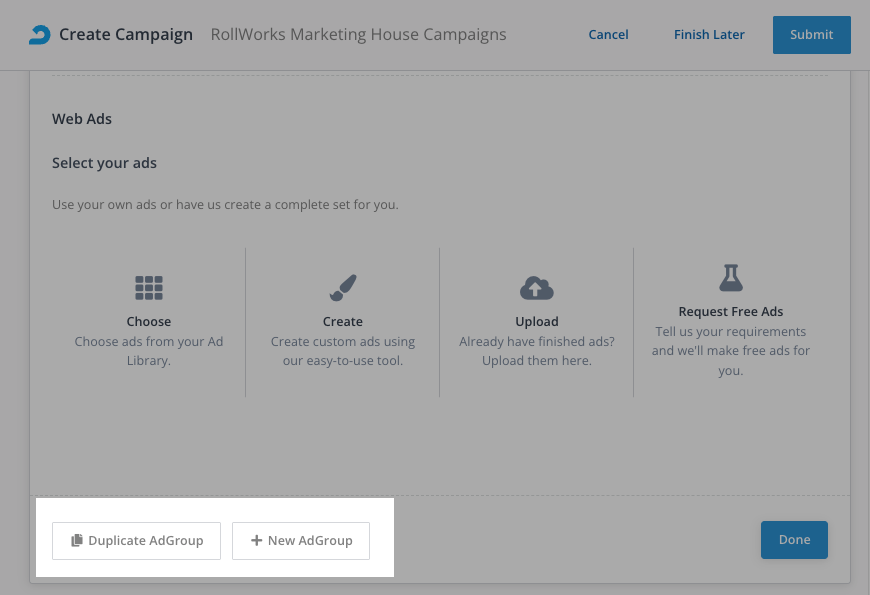
Task: Select the Request Free Ads title
Action: tap(731, 312)
